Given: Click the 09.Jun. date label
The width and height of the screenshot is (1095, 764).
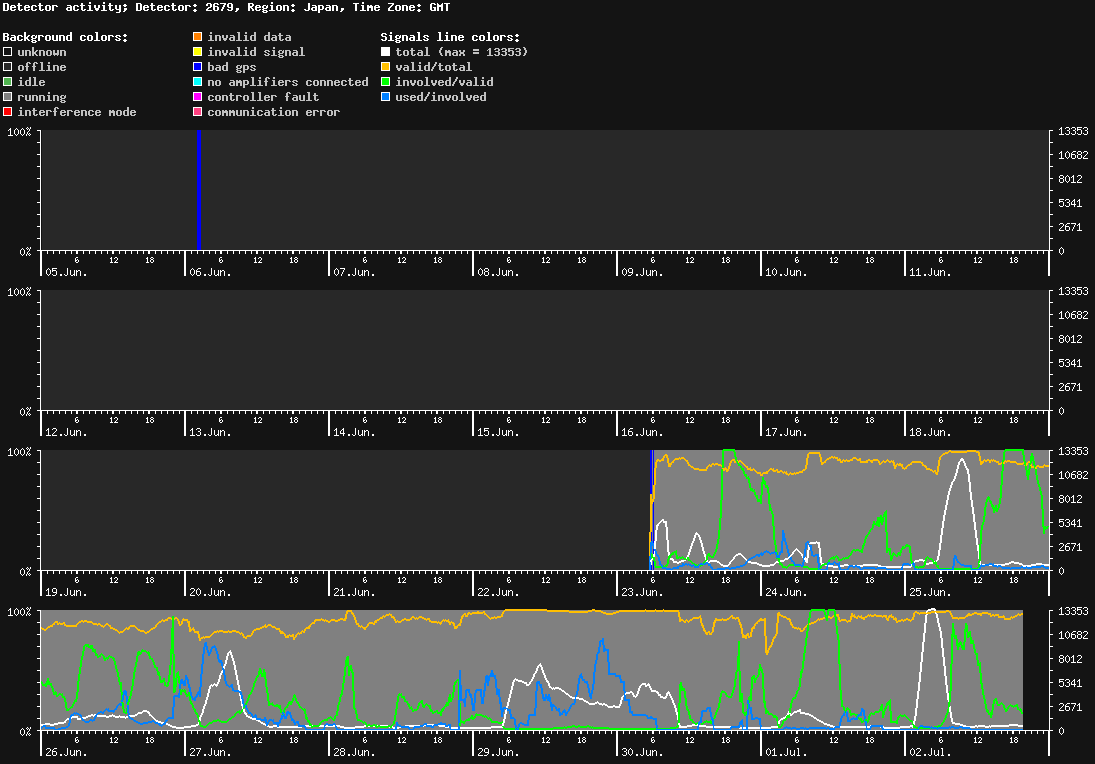Looking at the screenshot, I should tap(642, 272).
